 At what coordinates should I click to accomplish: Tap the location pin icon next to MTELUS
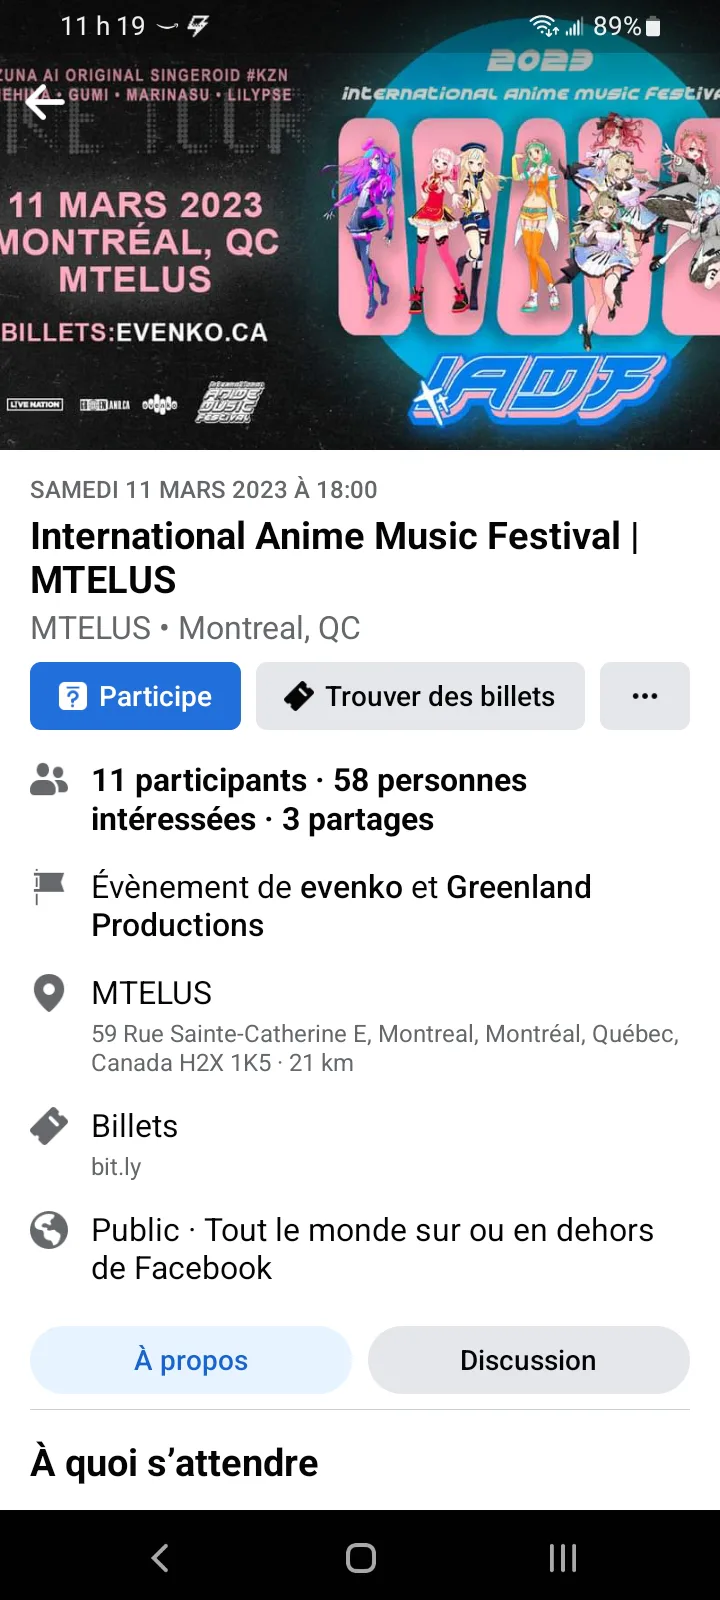point(49,993)
